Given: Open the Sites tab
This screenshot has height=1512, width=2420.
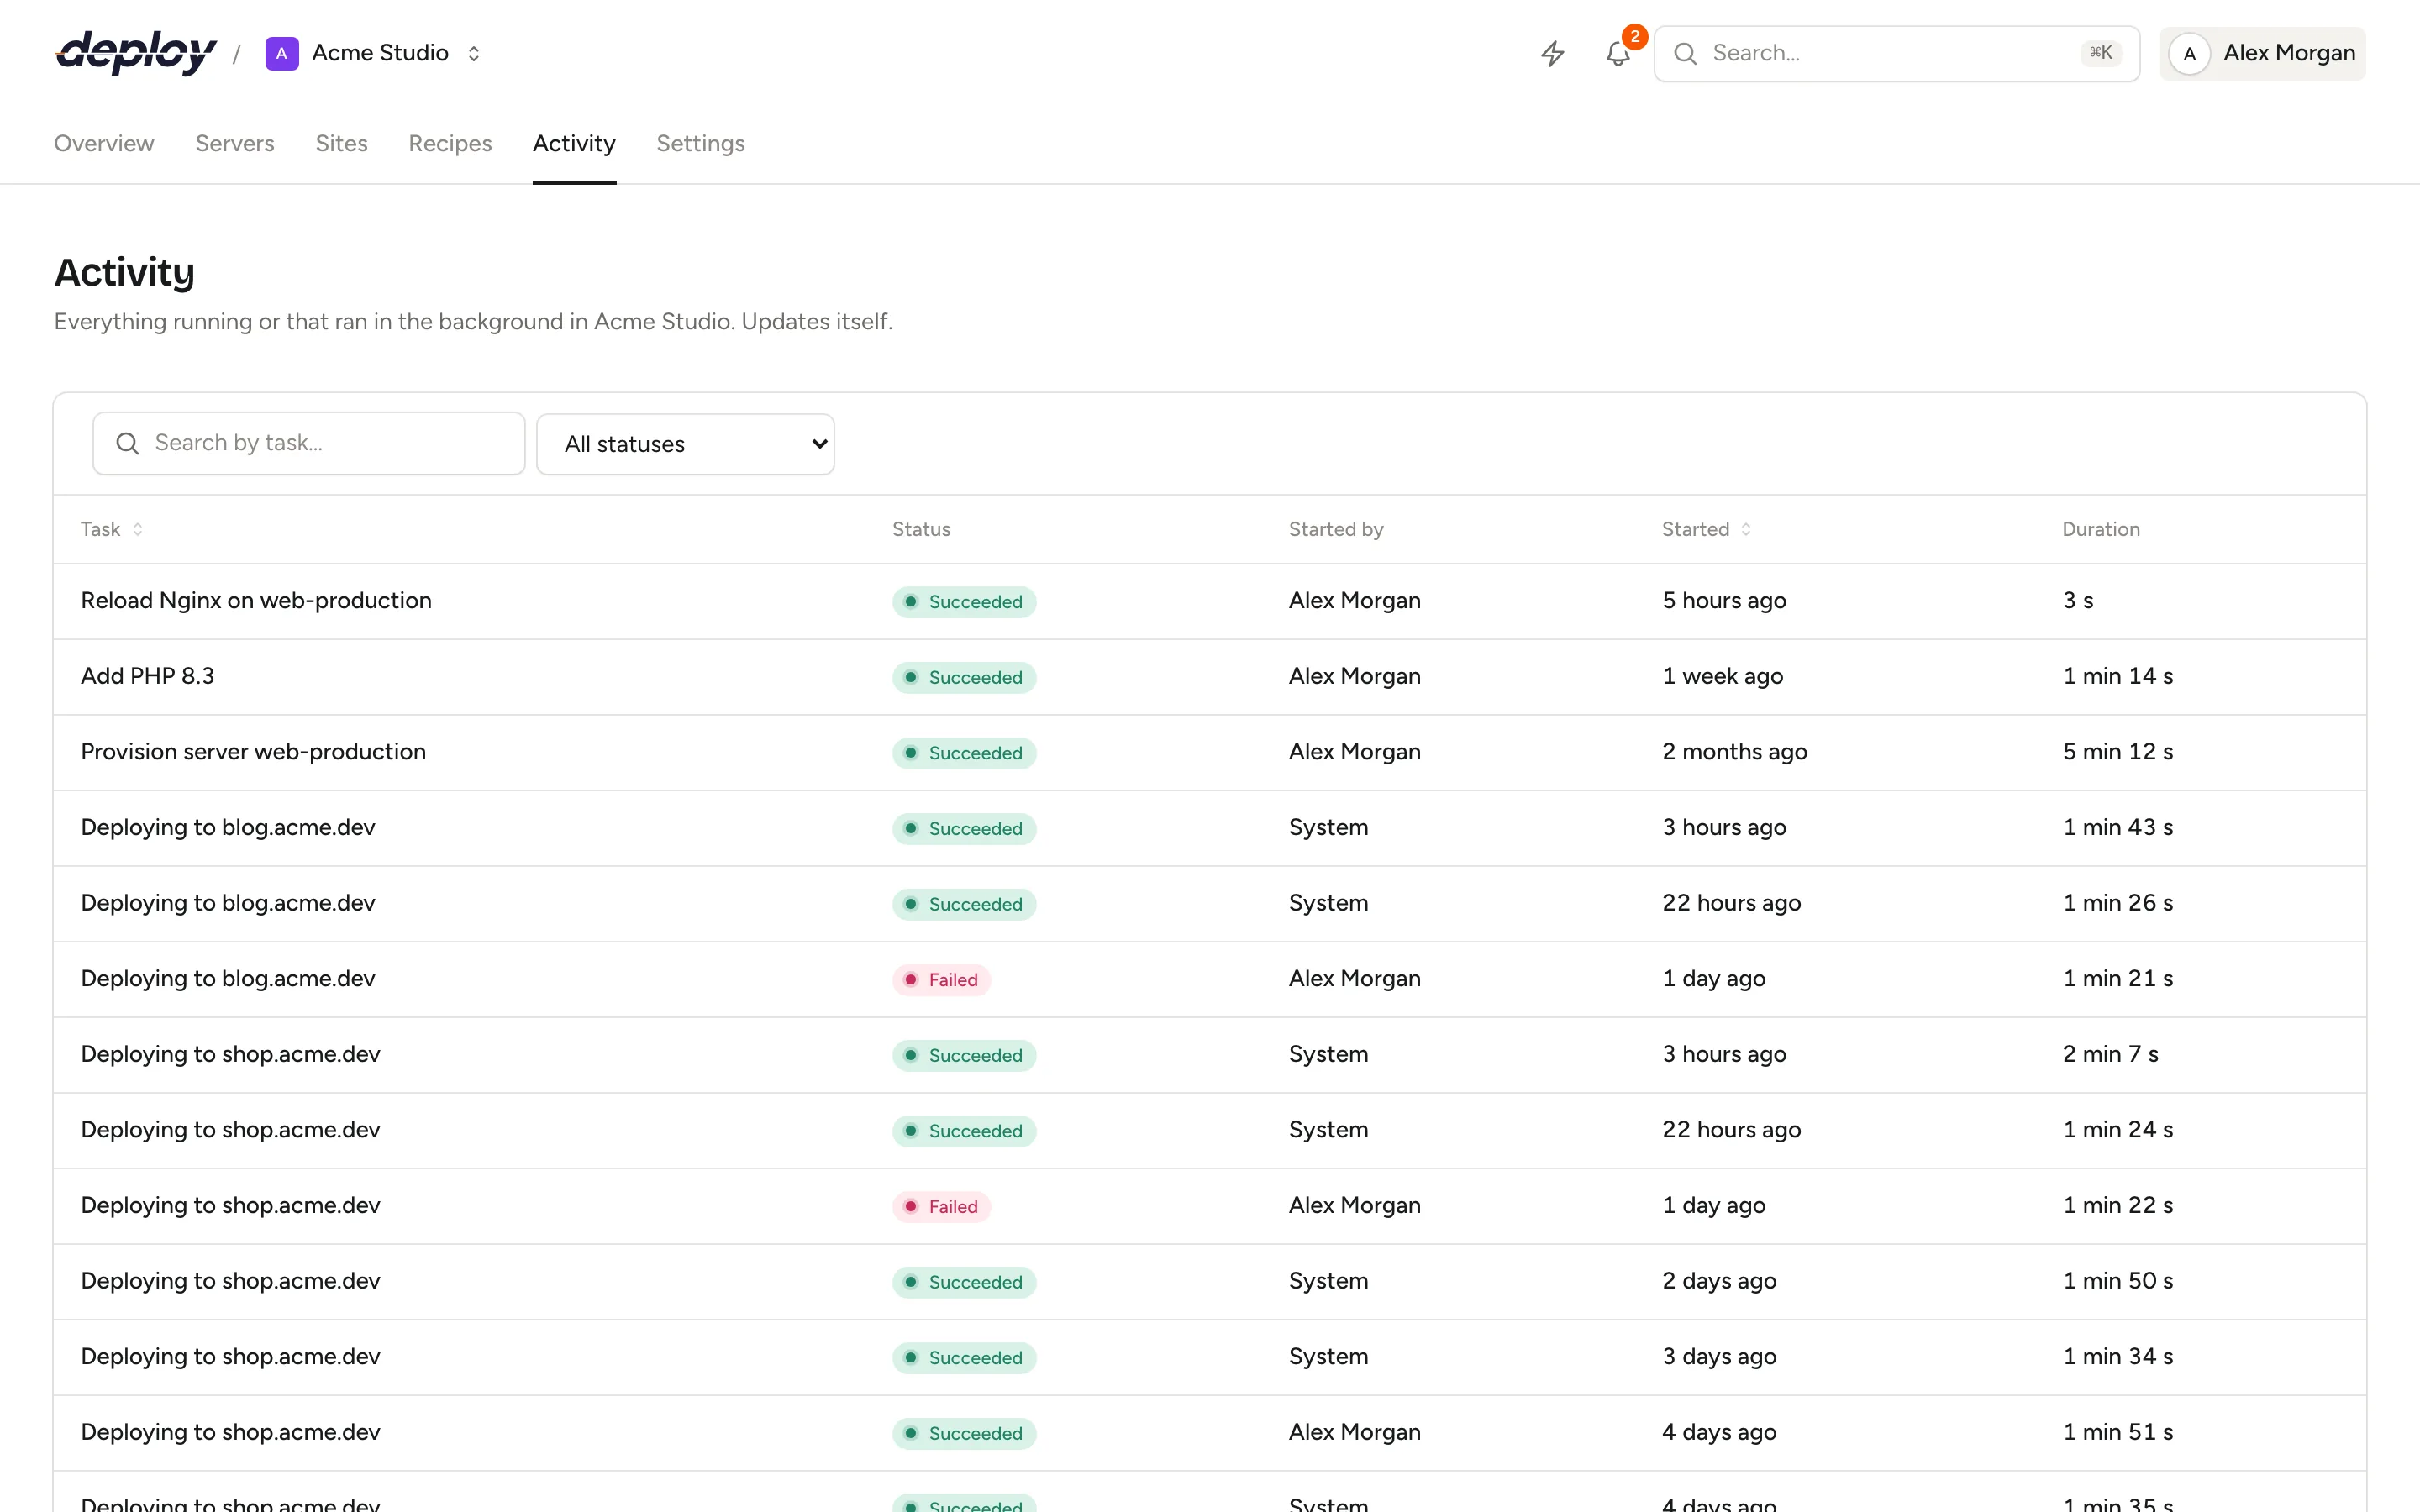Looking at the screenshot, I should tap(342, 143).
